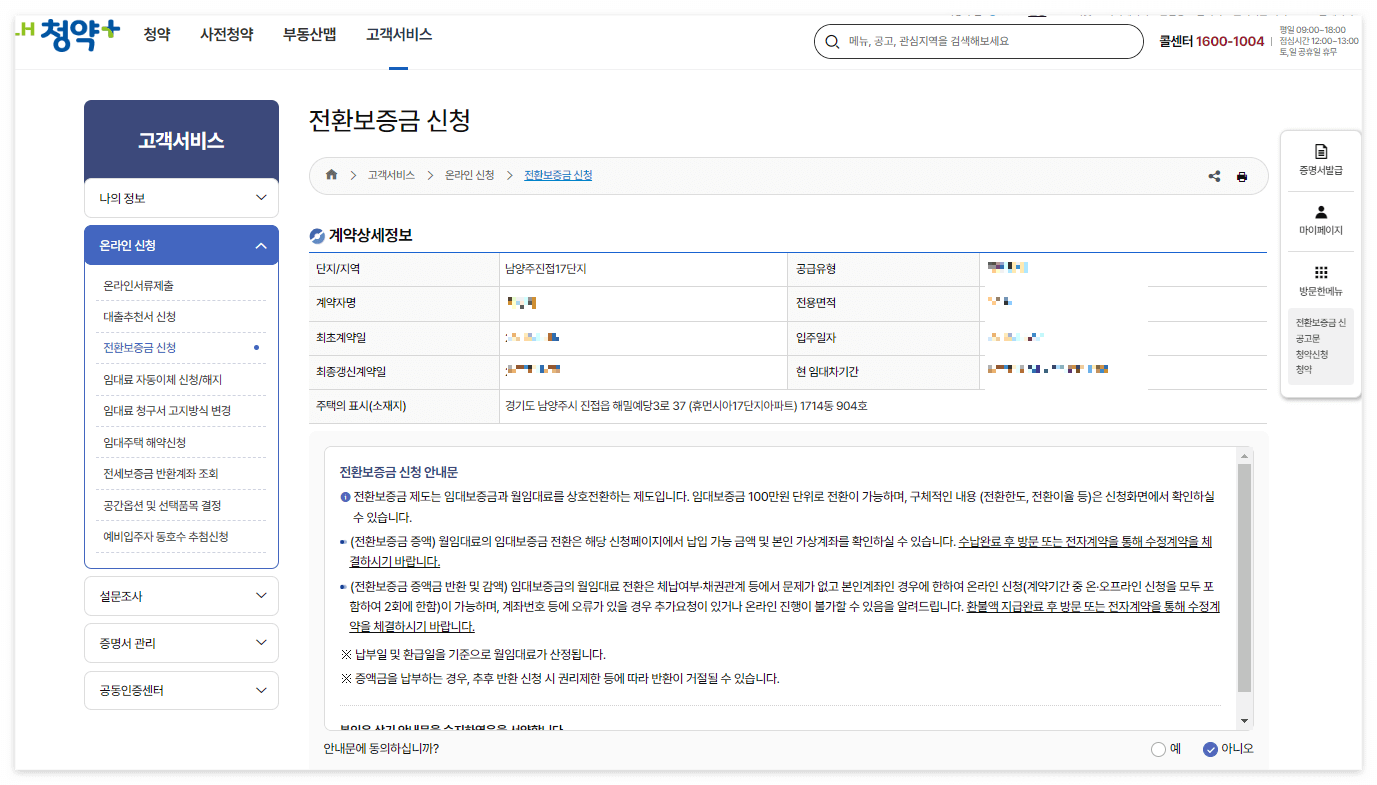The width and height of the screenshot is (1377, 785).
Task: Click the search magnifier icon
Action: (x=832, y=42)
